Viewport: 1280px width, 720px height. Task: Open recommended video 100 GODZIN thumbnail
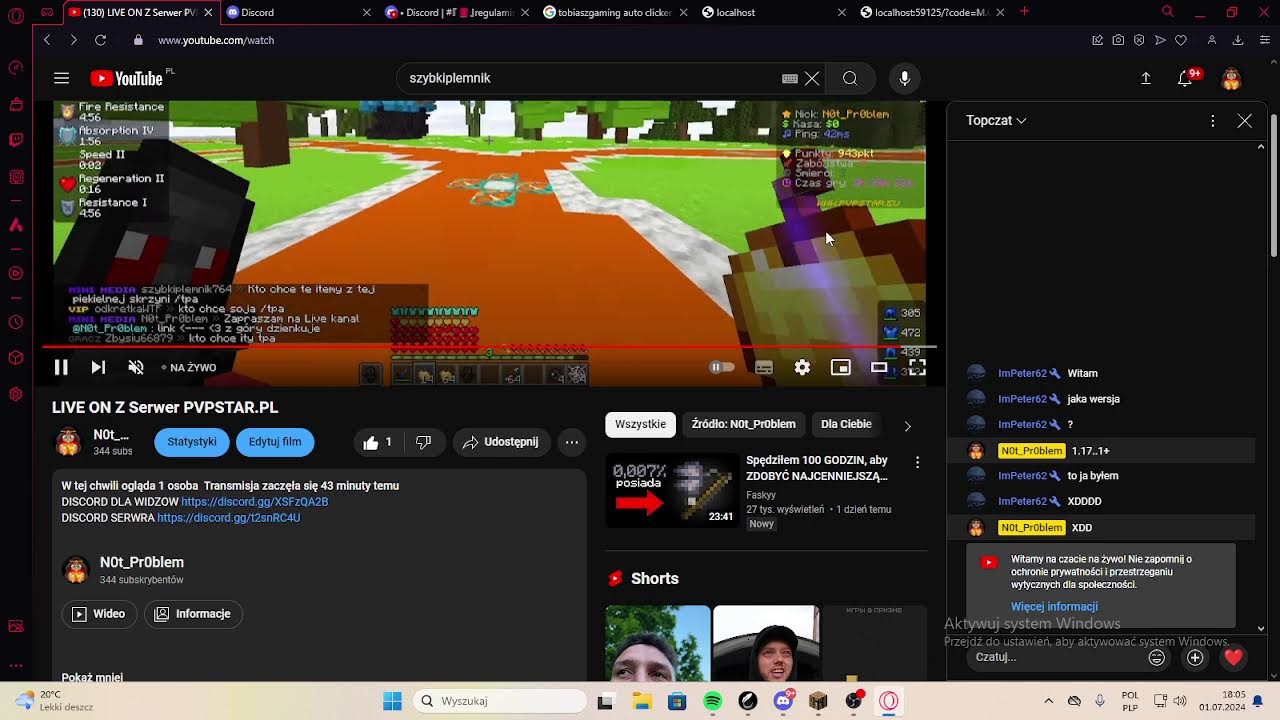pyautogui.click(x=672, y=490)
